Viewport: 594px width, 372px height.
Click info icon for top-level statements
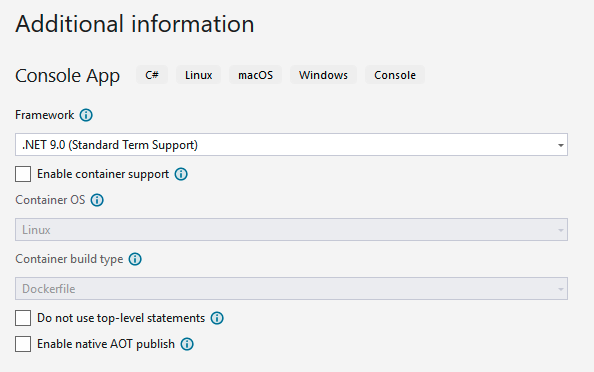click(x=217, y=318)
